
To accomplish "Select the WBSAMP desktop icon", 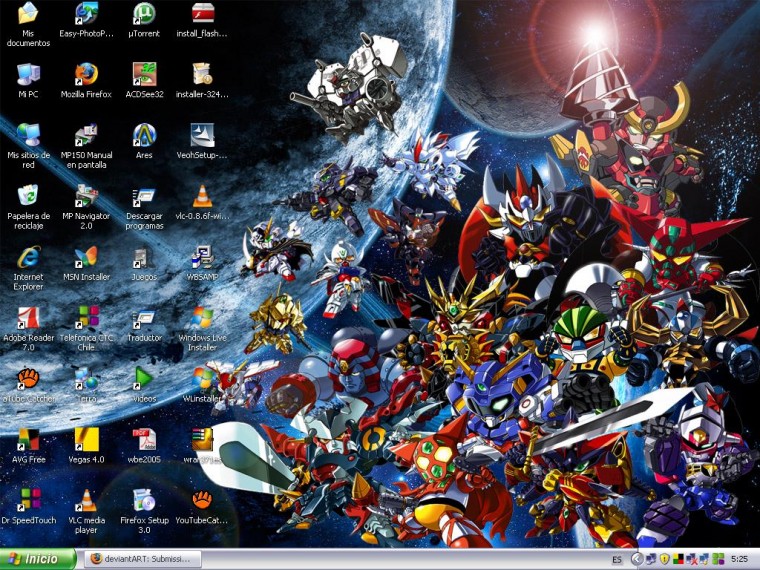I will point(203,257).
